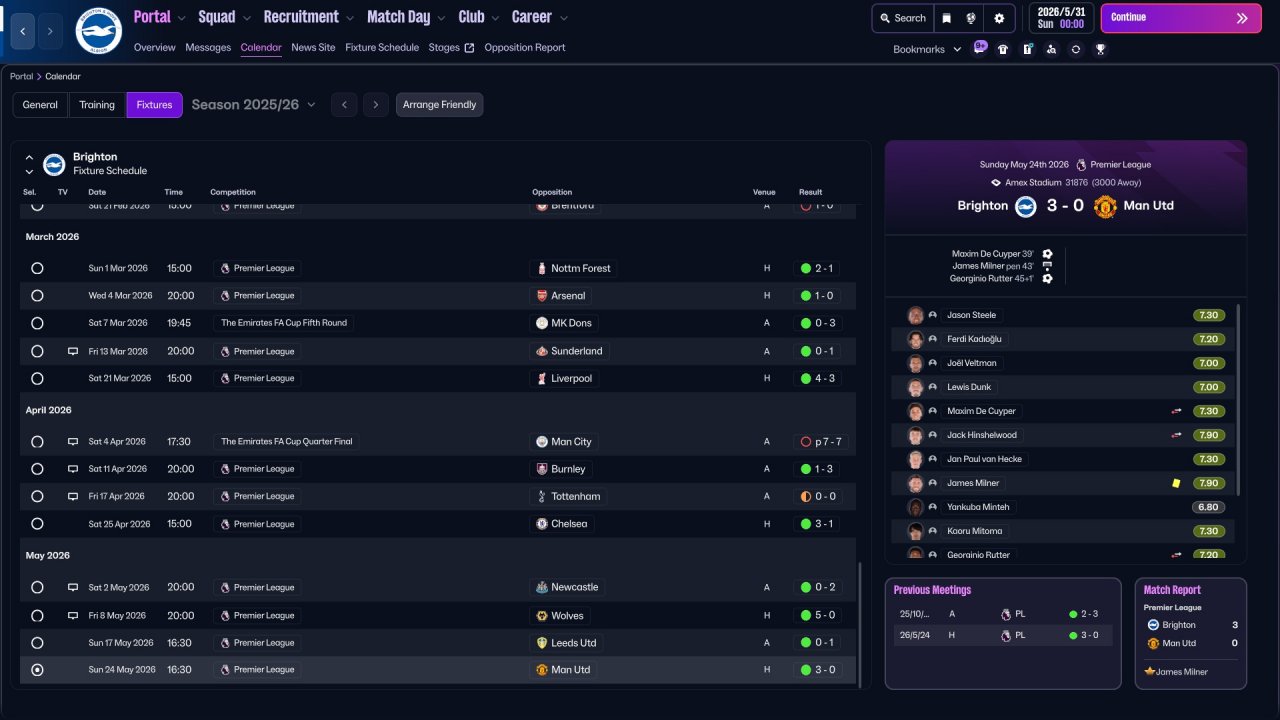Screen dimensions: 1280x720
Task: Select the Chelsea fixture radio button
Action: click(x=37, y=524)
